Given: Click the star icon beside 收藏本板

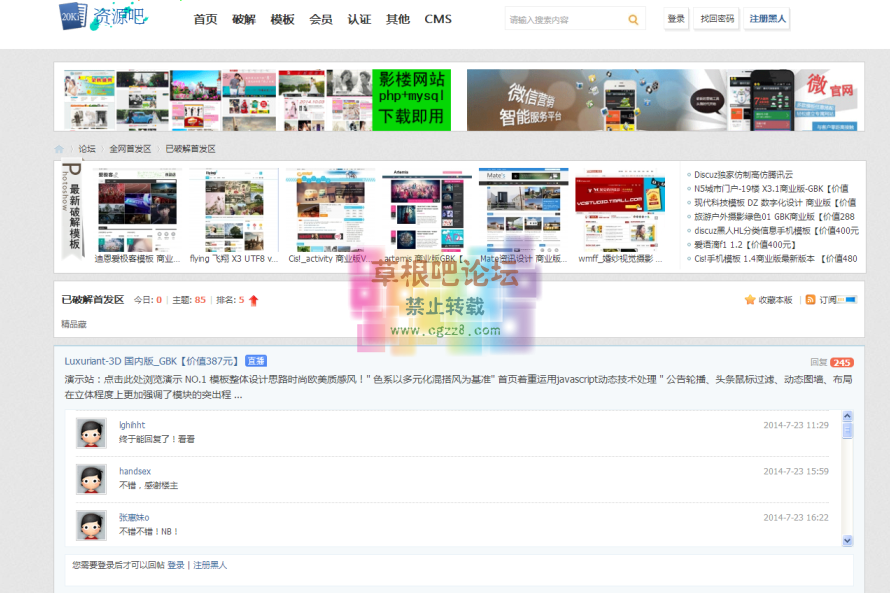Looking at the screenshot, I should 750,300.
